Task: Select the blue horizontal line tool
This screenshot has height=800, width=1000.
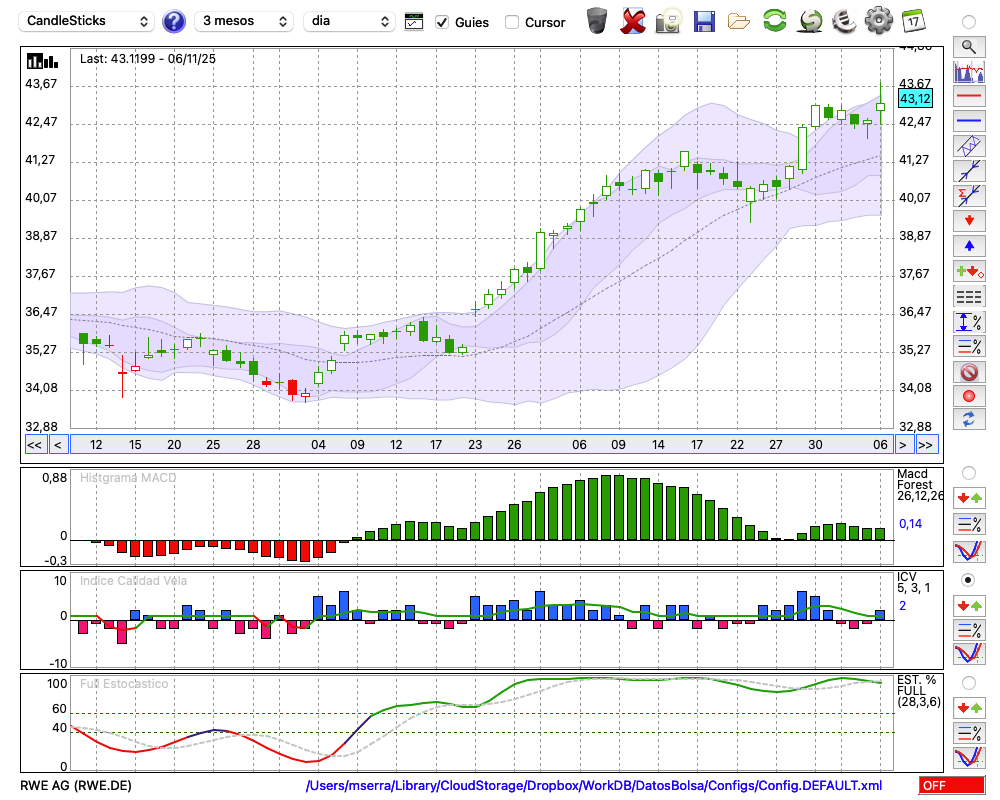Action: coord(968,121)
